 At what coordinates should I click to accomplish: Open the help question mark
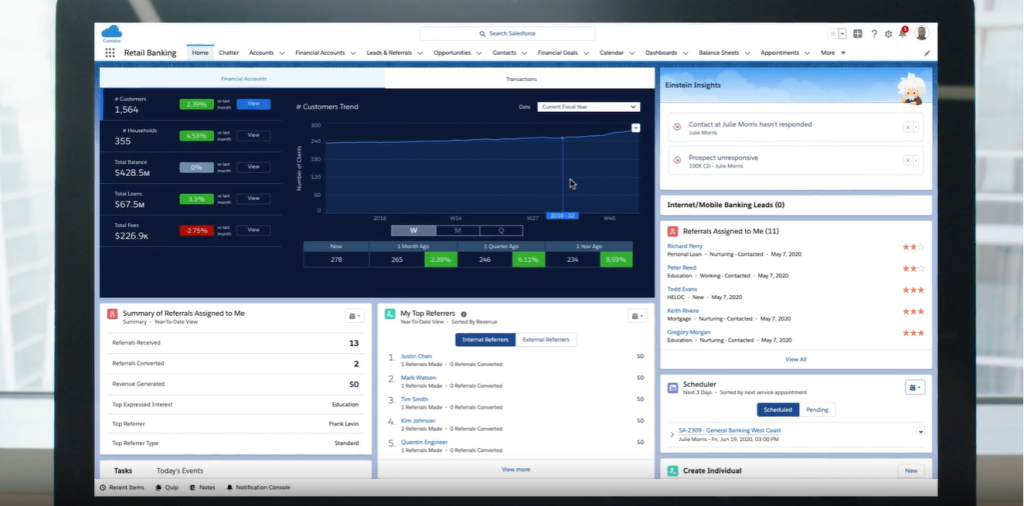point(874,34)
